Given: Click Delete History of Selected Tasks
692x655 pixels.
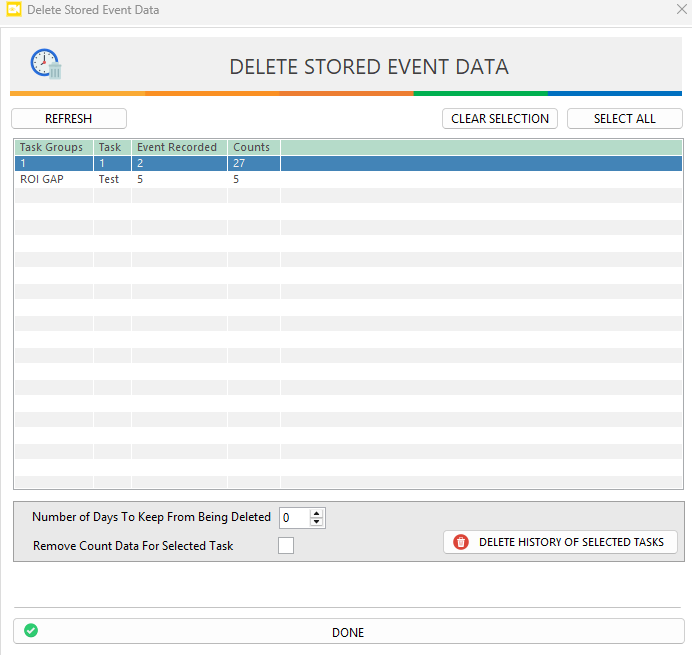Looking at the screenshot, I should pyautogui.click(x=560, y=542).
